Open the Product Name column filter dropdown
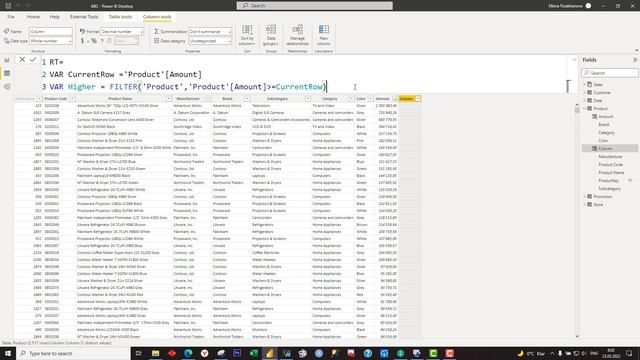The image size is (640, 360). (x=169, y=99)
